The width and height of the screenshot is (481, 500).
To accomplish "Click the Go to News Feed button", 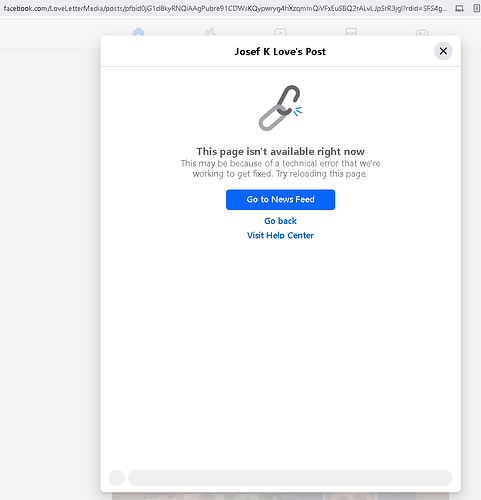I will [x=280, y=200].
